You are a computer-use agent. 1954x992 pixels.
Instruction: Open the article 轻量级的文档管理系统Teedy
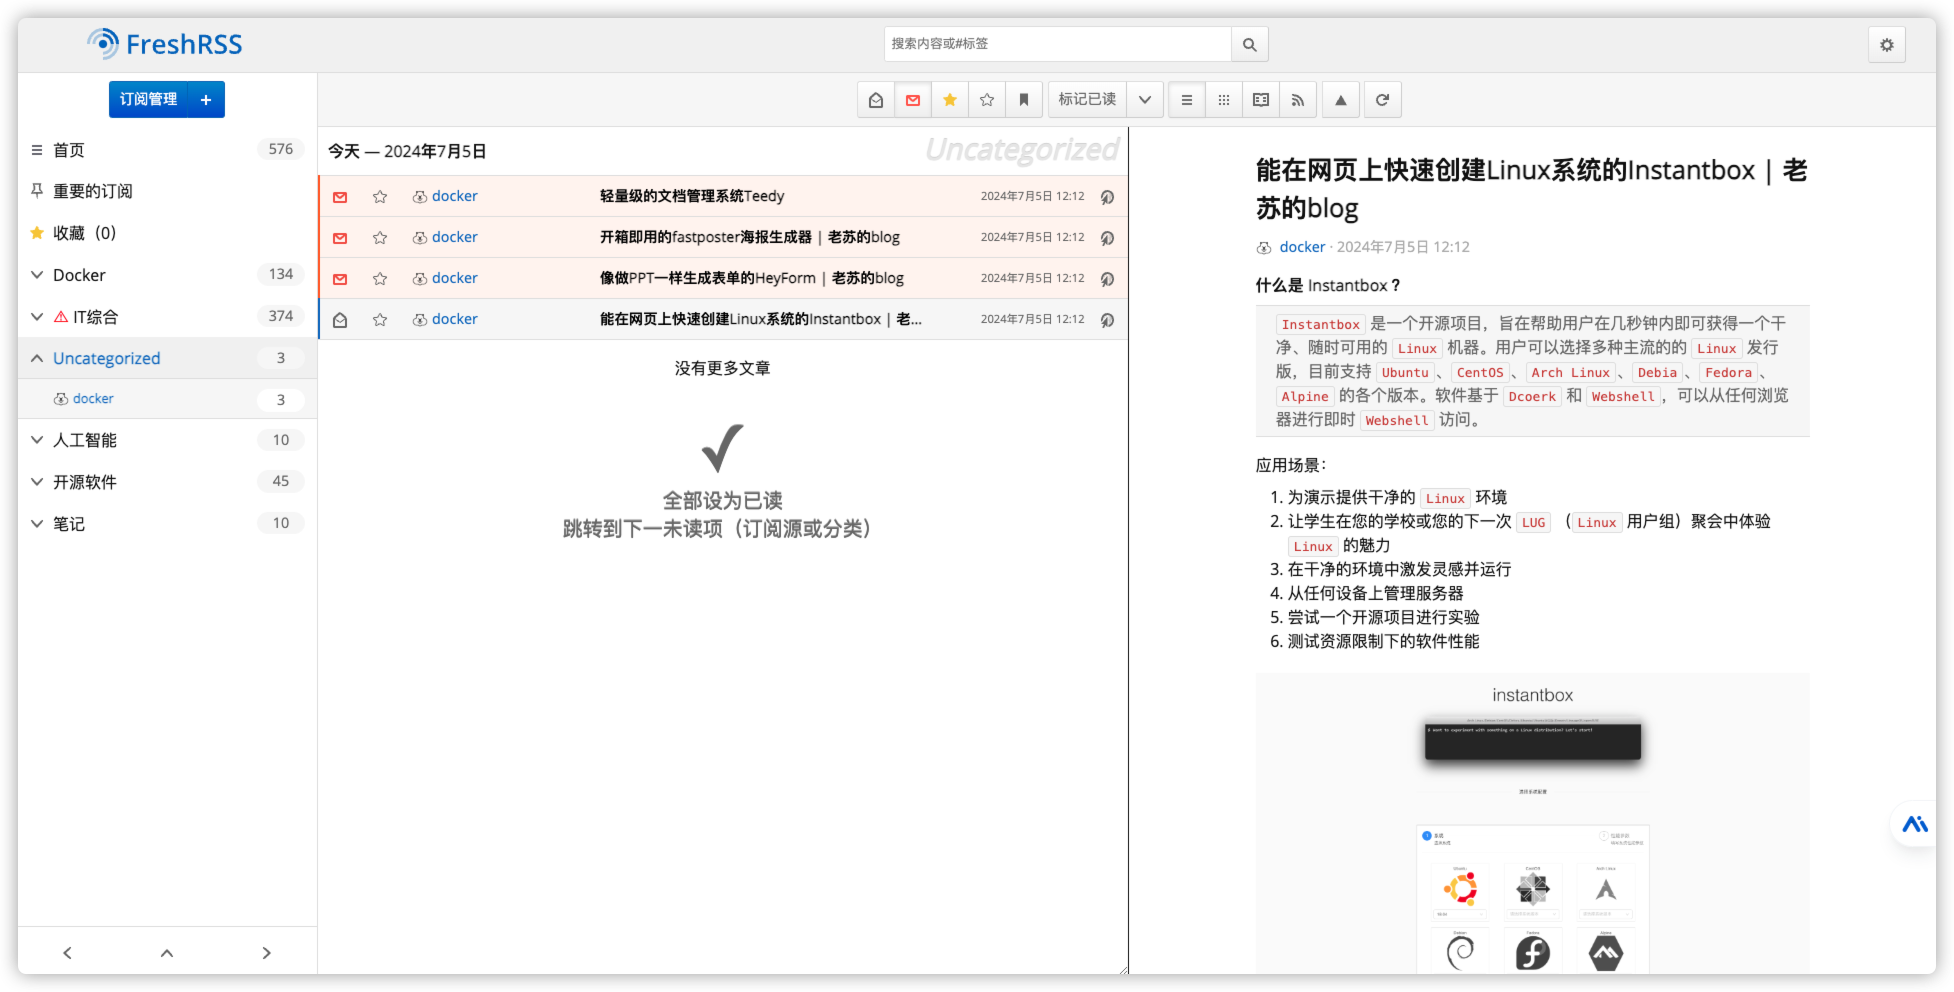pyautogui.click(x=692, y=196)
